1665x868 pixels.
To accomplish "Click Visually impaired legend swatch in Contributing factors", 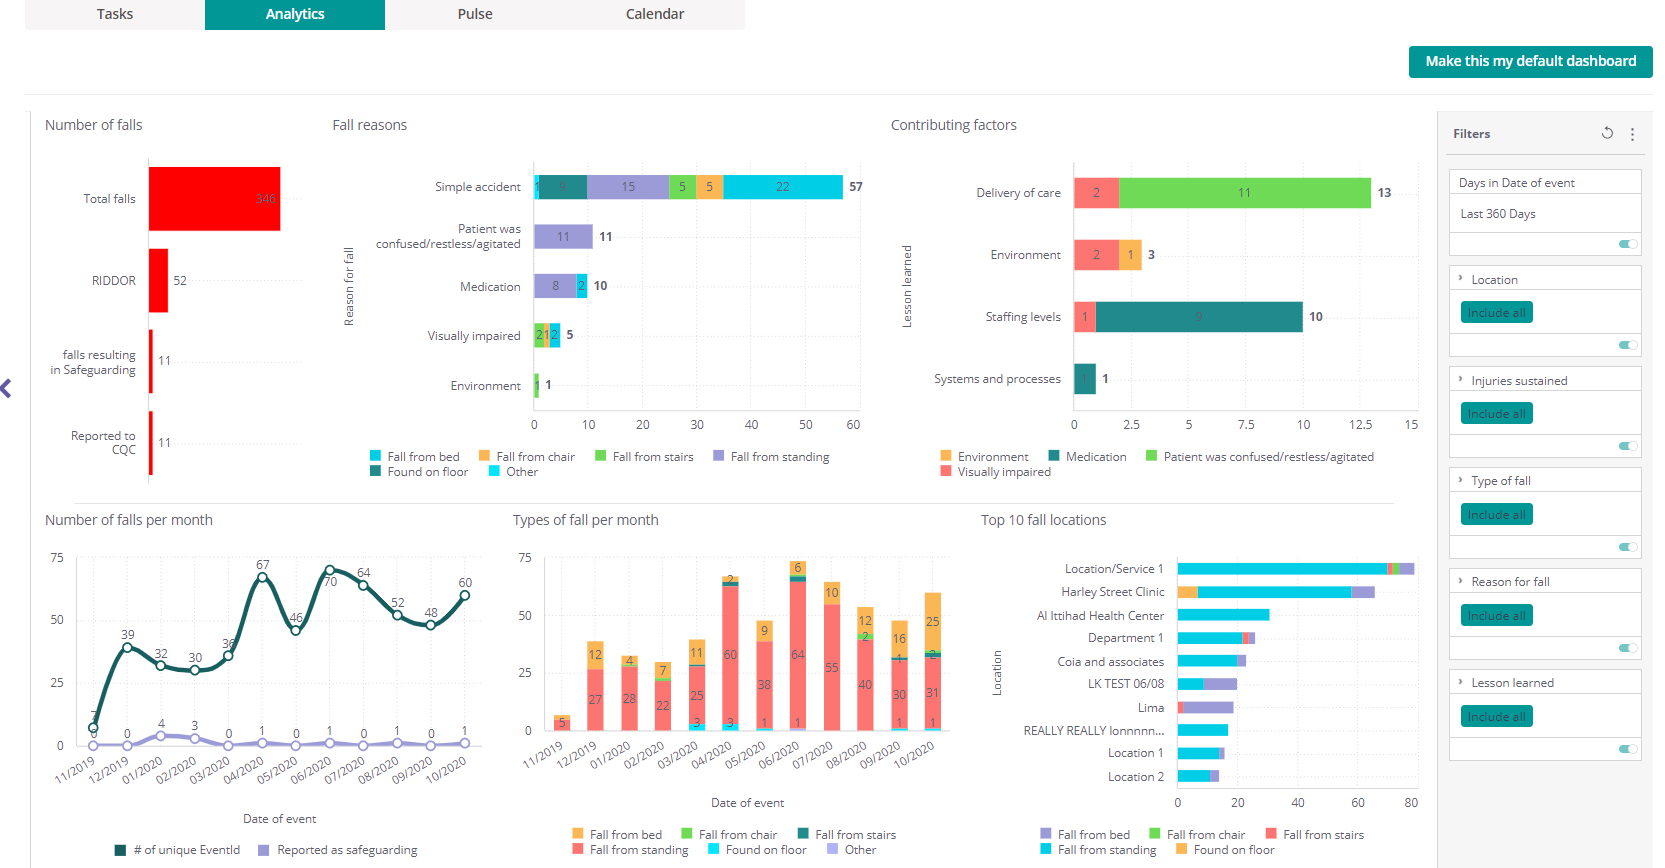I will [946, 471].
